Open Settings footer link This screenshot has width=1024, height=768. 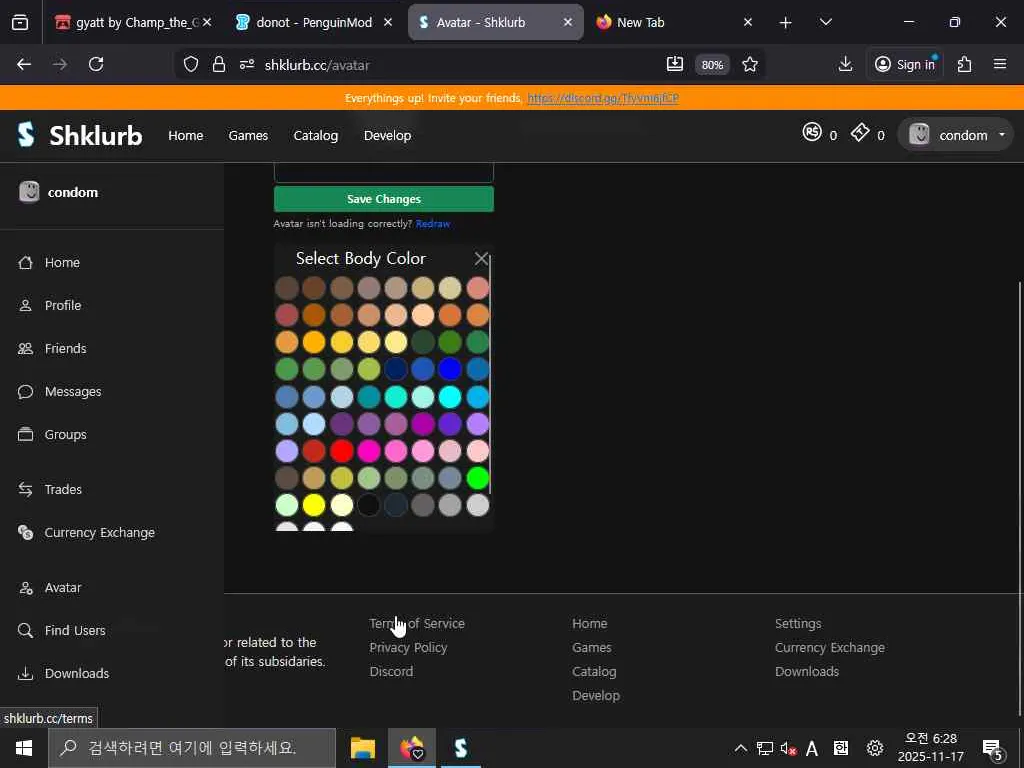(x=798, y=624)
